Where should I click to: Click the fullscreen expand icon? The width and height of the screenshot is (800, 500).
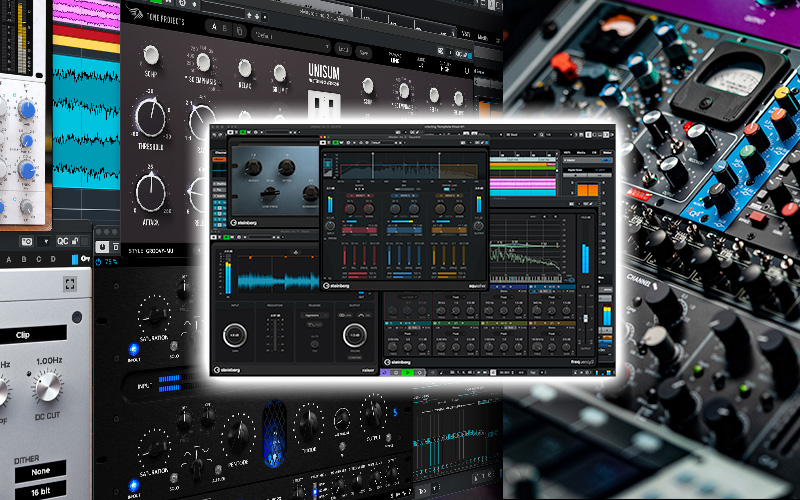(x=69, y=286)
